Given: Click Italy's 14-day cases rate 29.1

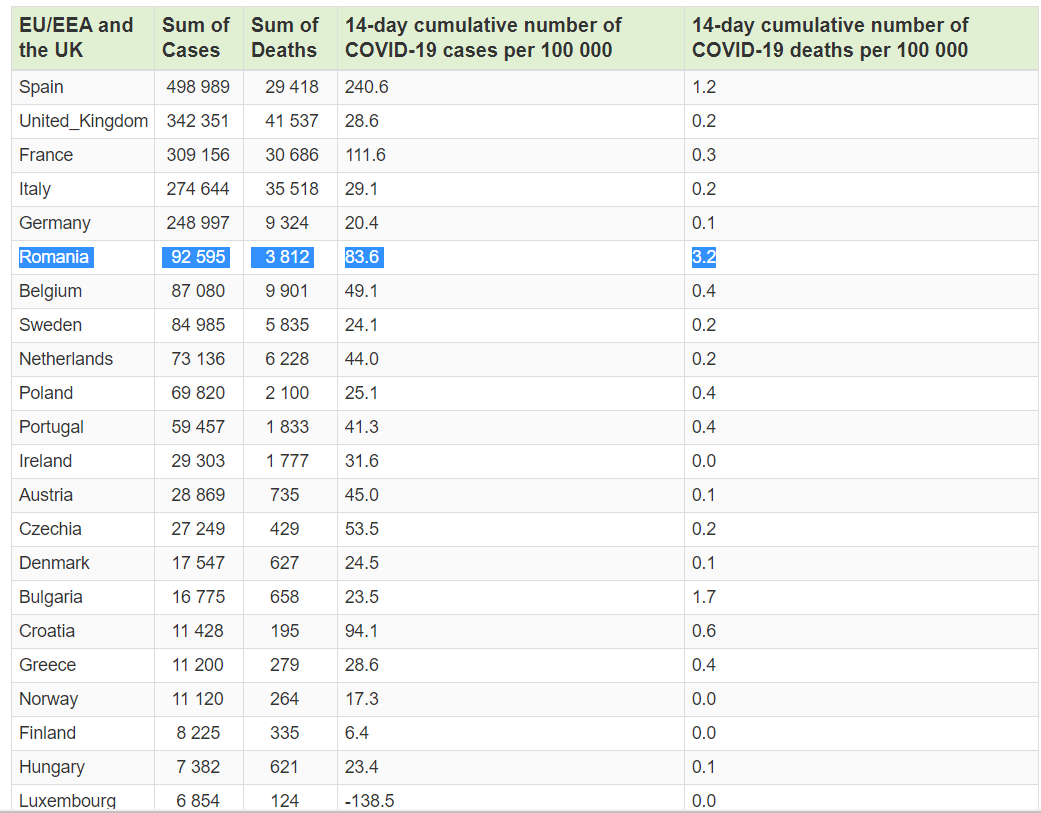Looking at the screenshot, I should coord(361,189).
